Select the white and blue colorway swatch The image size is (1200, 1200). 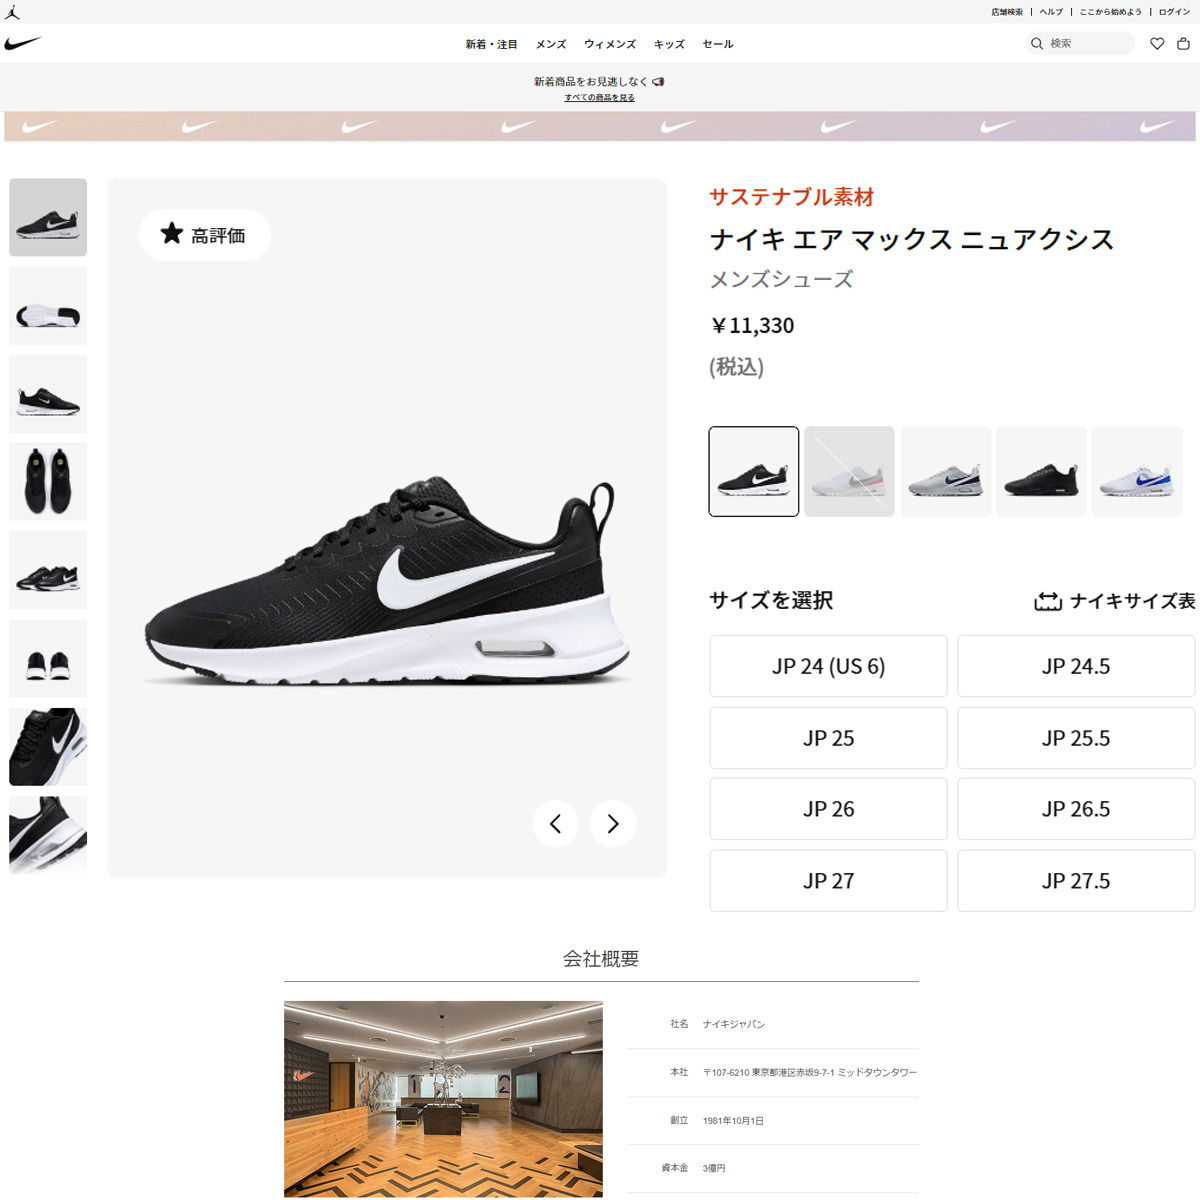tap(1137, 472)
